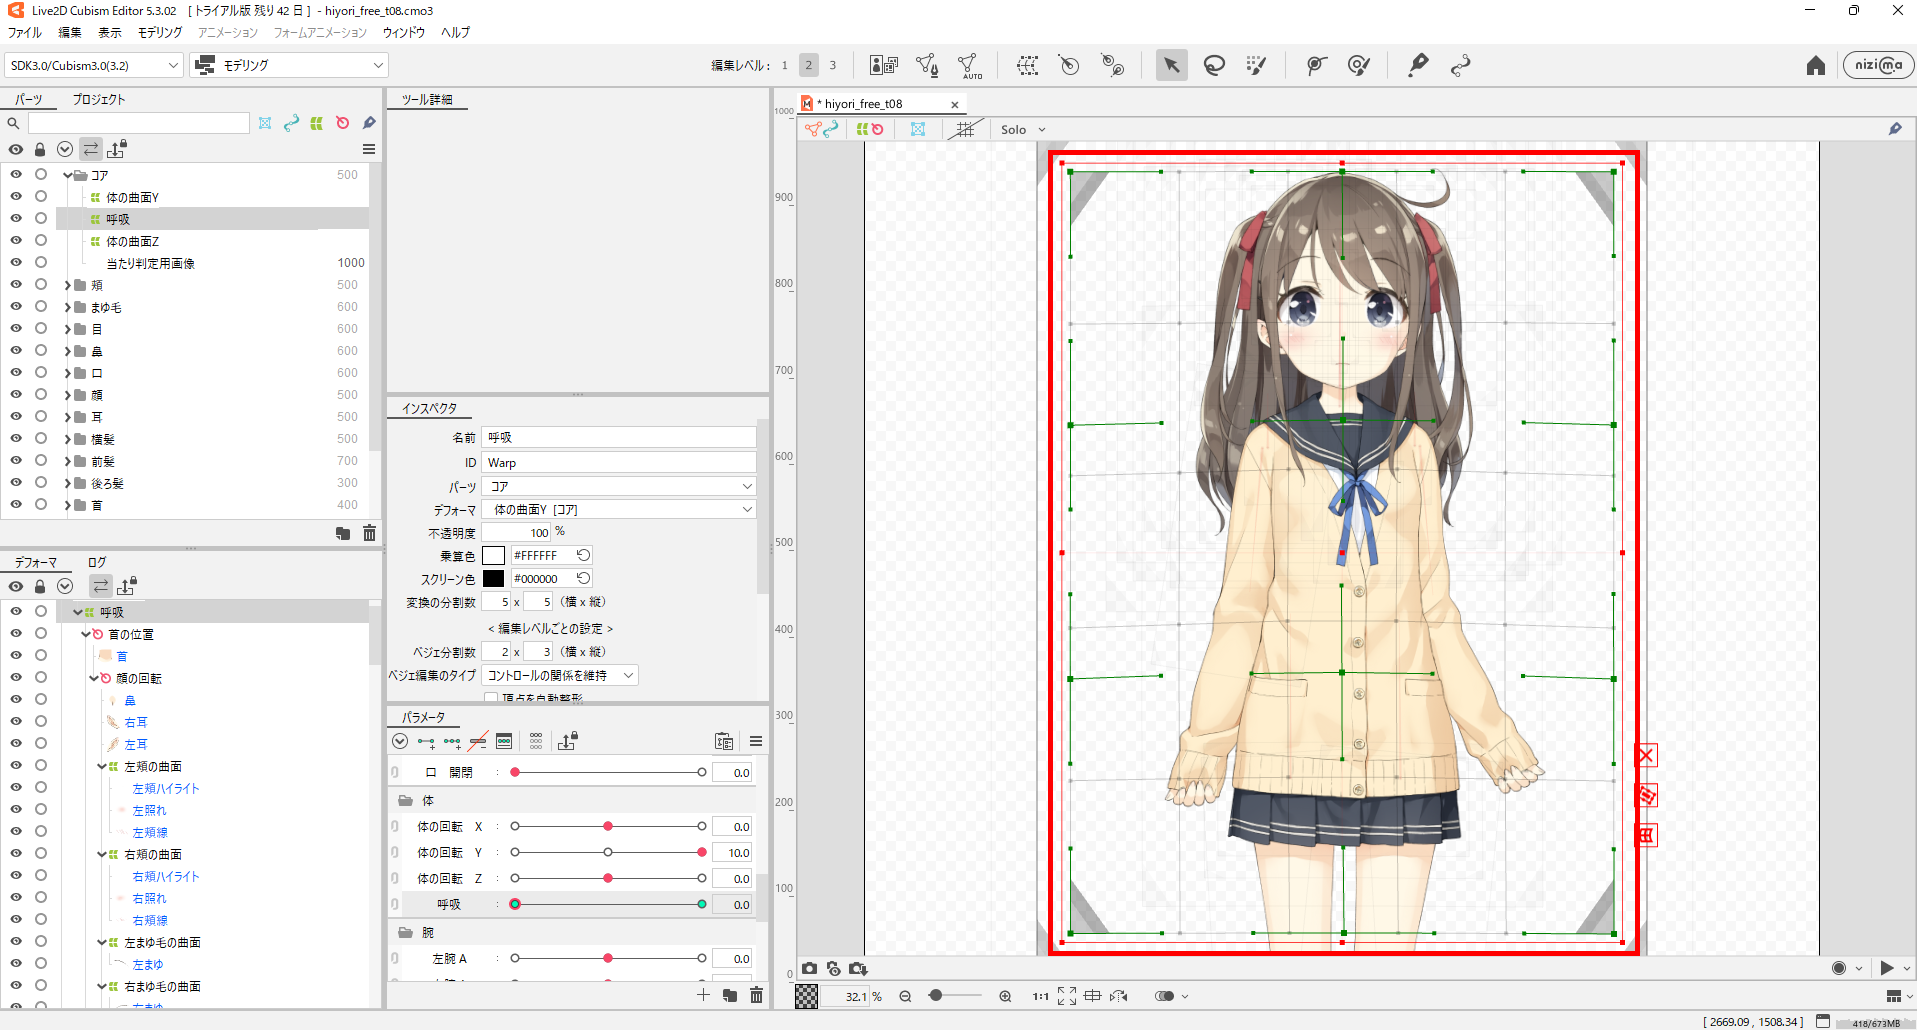Reset canvas zoom to 1:1
Screen dimensions: 1917x1030
1040,996
